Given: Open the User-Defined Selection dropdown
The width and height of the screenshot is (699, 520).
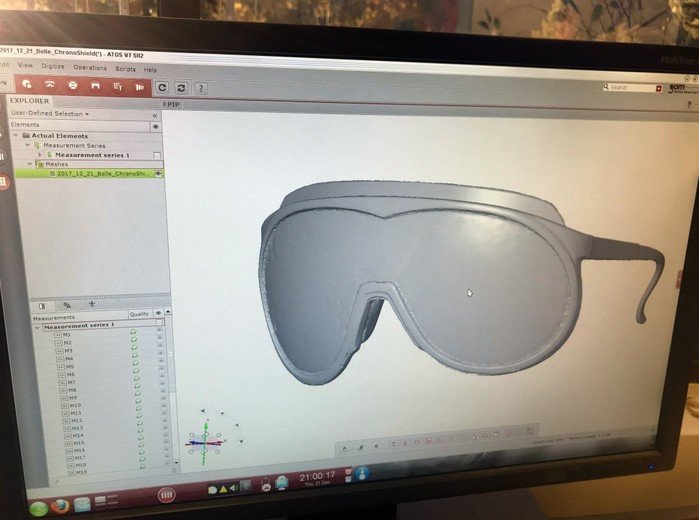Looking at the screenshot, I should click(50, 113).
